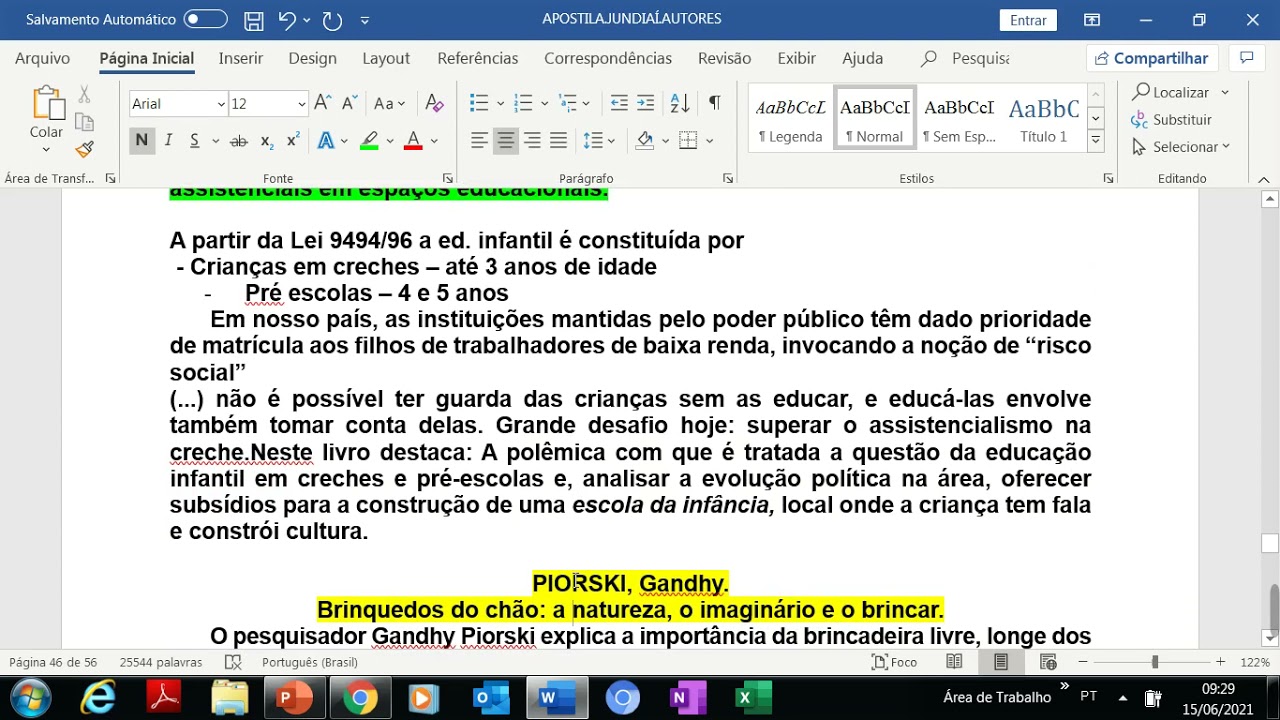Apply the Sem Espaçamento style
The height and width of the screenshot is (720, 1280).
[959, 118]
